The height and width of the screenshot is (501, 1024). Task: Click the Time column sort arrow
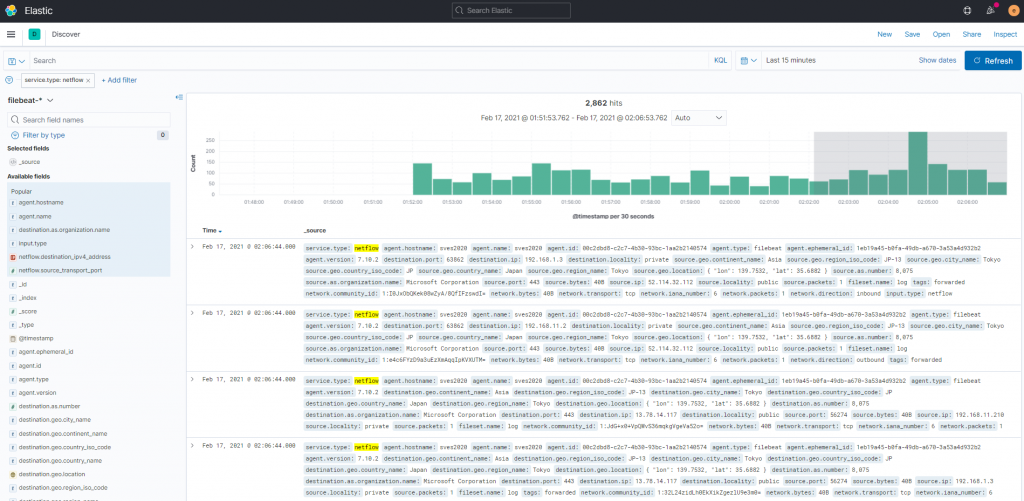(220, 231)
